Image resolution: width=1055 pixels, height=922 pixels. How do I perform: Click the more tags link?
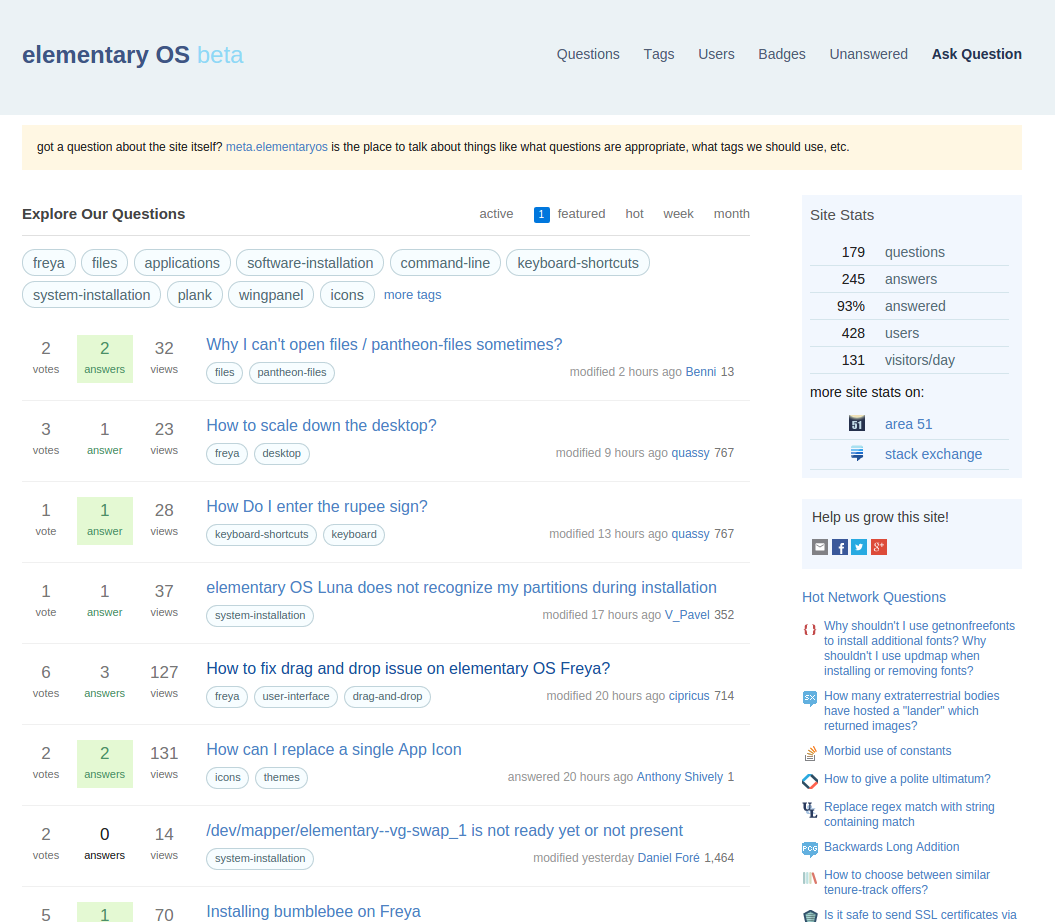[412, 295]
